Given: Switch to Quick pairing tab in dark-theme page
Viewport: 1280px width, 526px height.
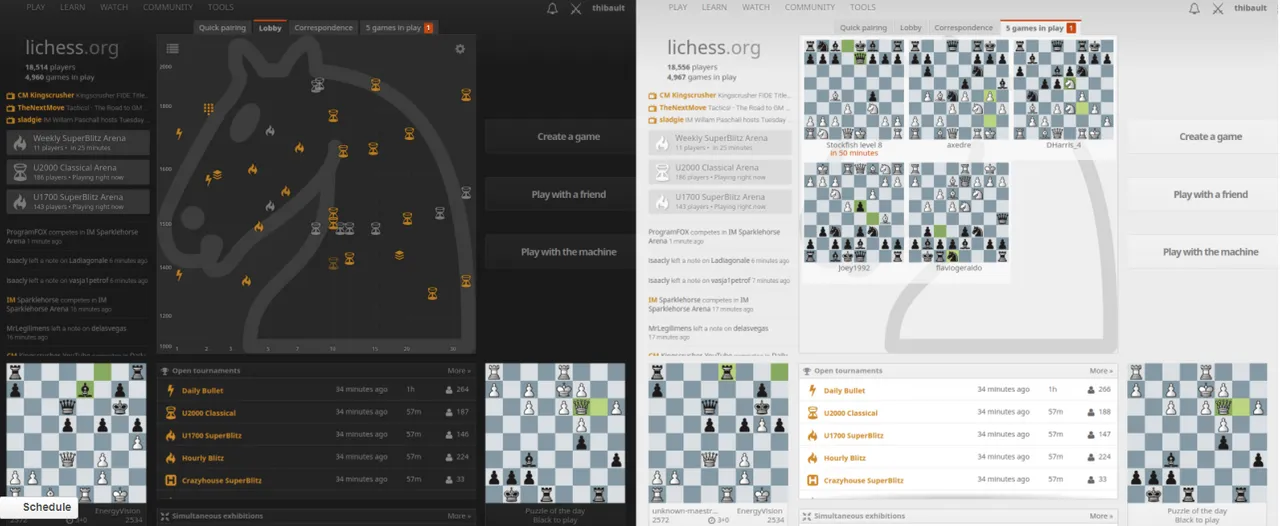Looking at the screenshot, I should [x=222, y=28].
